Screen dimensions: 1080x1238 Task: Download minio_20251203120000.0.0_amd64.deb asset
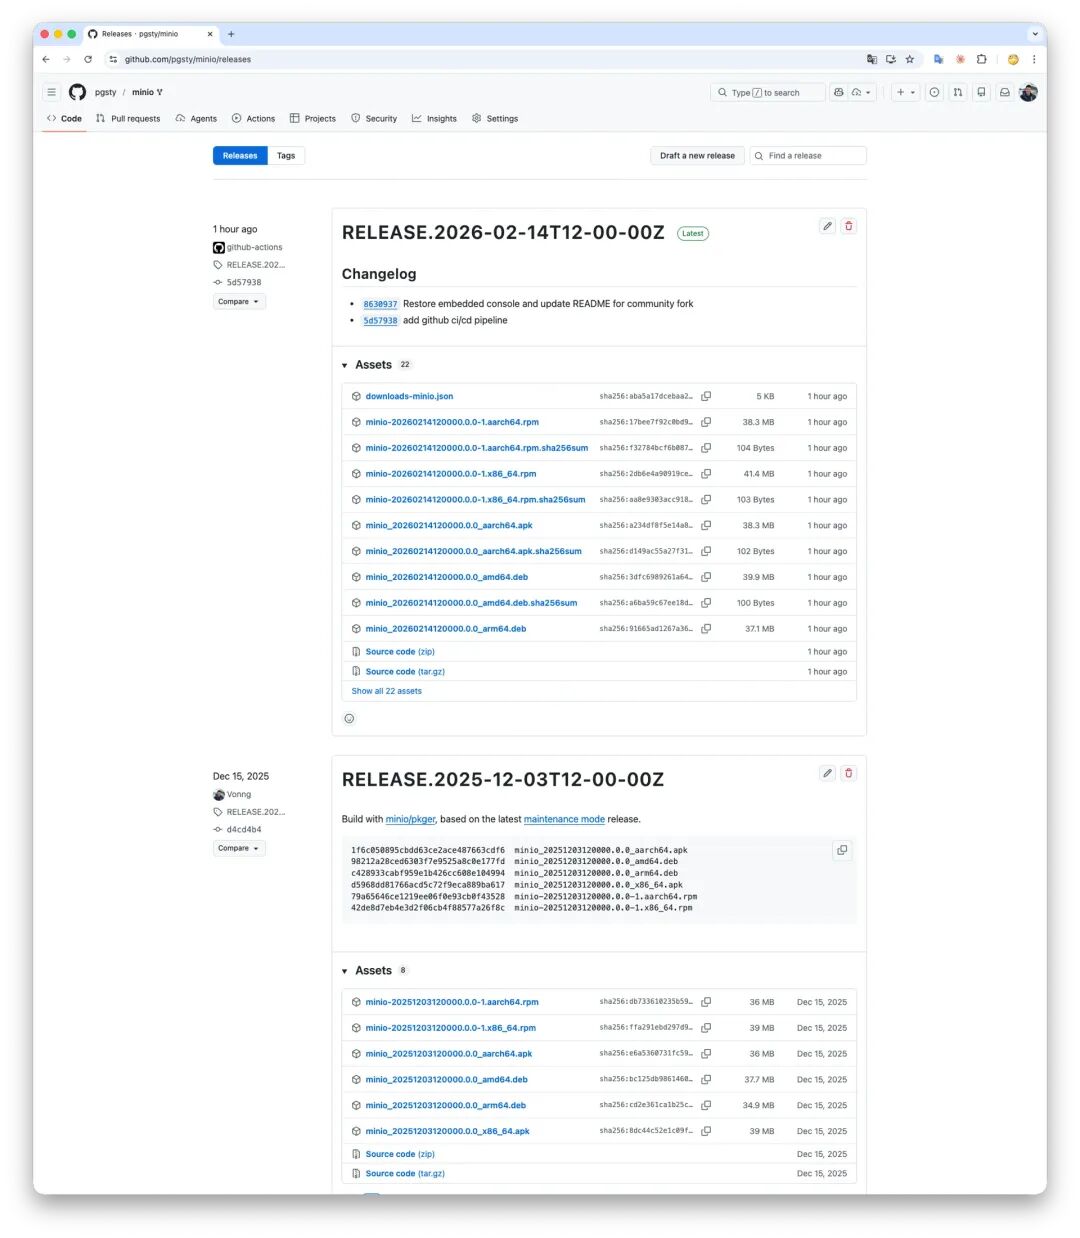(446, 1080)
